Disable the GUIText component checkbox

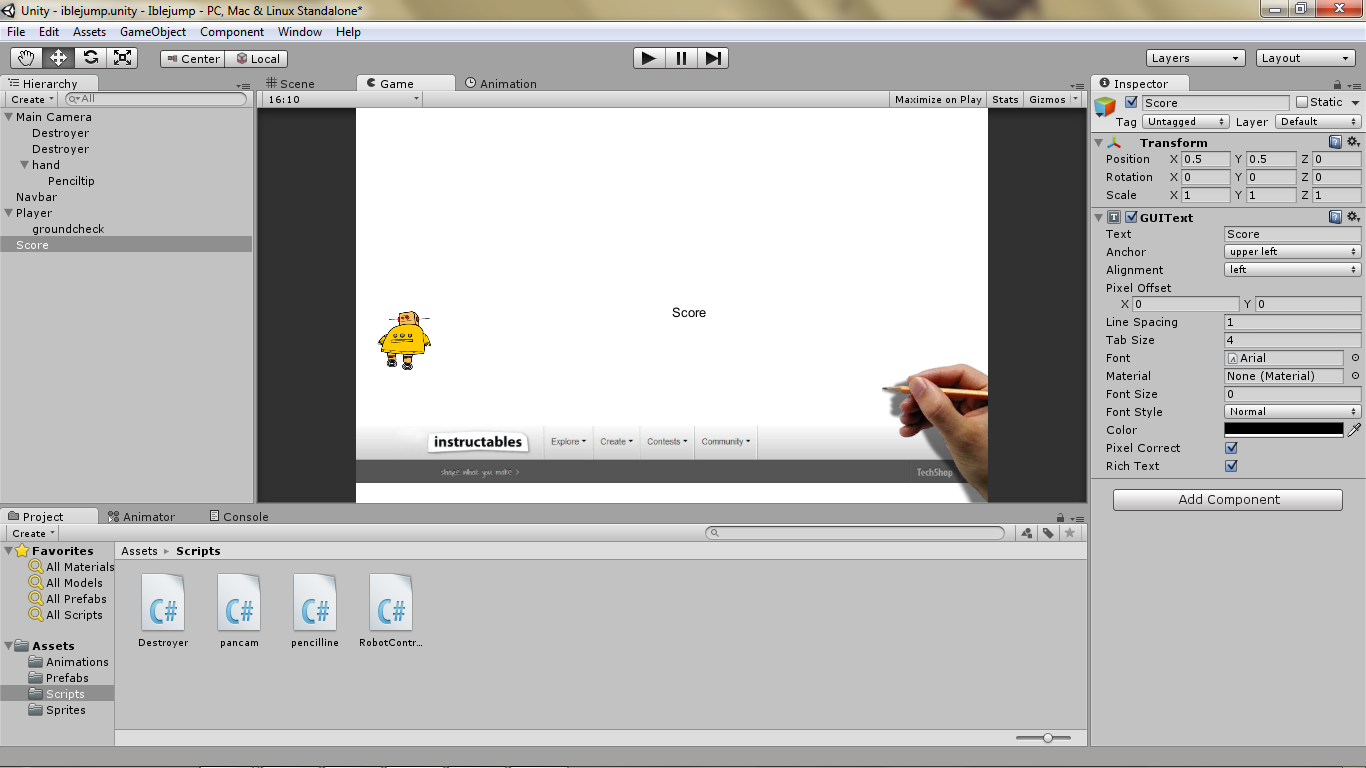click(x=1131, y=217)
